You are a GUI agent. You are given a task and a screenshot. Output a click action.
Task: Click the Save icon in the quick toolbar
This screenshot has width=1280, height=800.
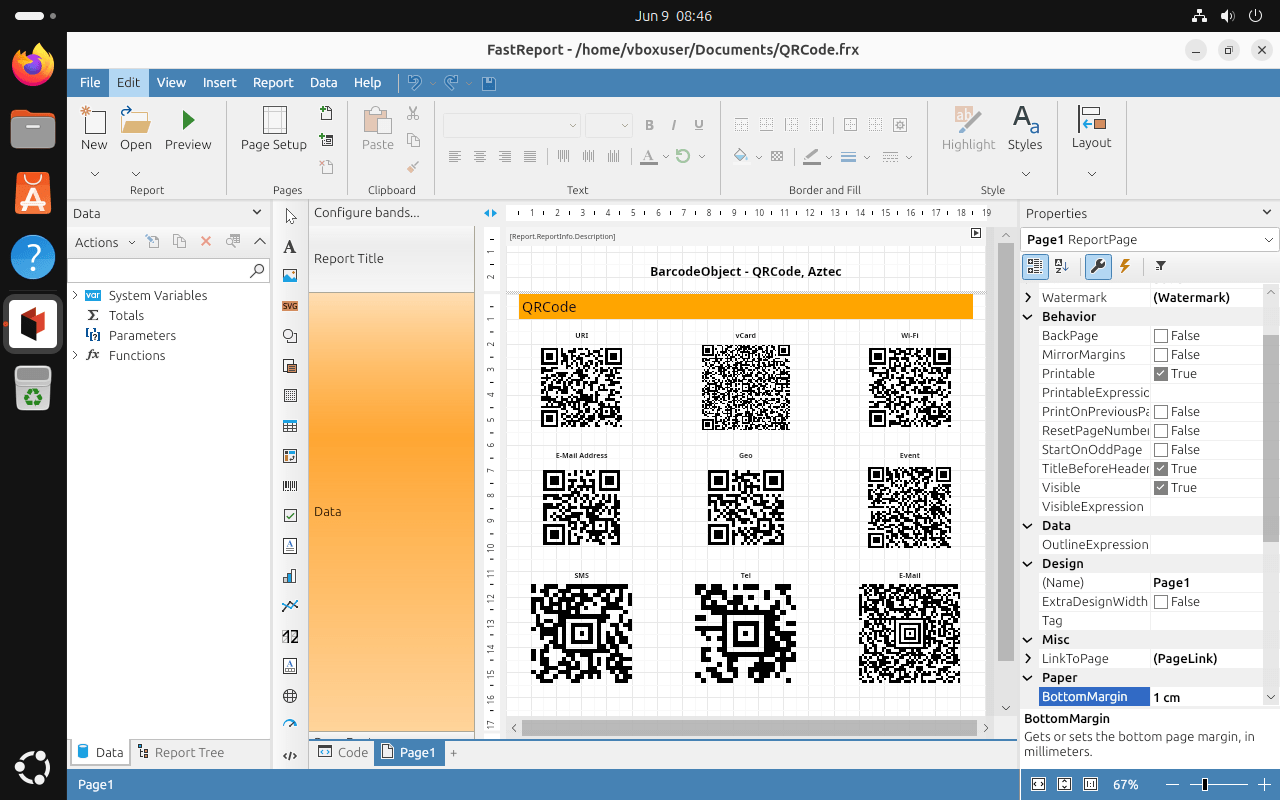coord(489,83)
